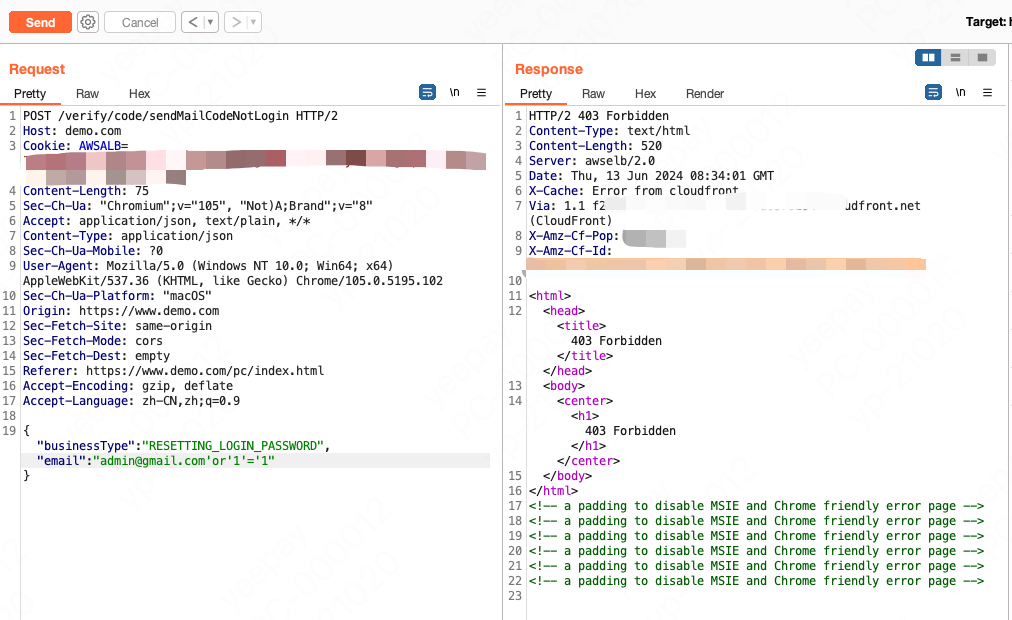Open Repeater send settings gear
Screen dimensions: 1012x620
(x=88, y=22)
